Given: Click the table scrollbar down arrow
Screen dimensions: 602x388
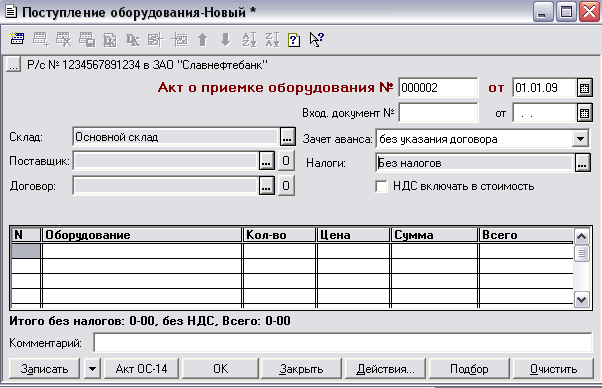Looking at the screenshot, I should coord(581,299).
